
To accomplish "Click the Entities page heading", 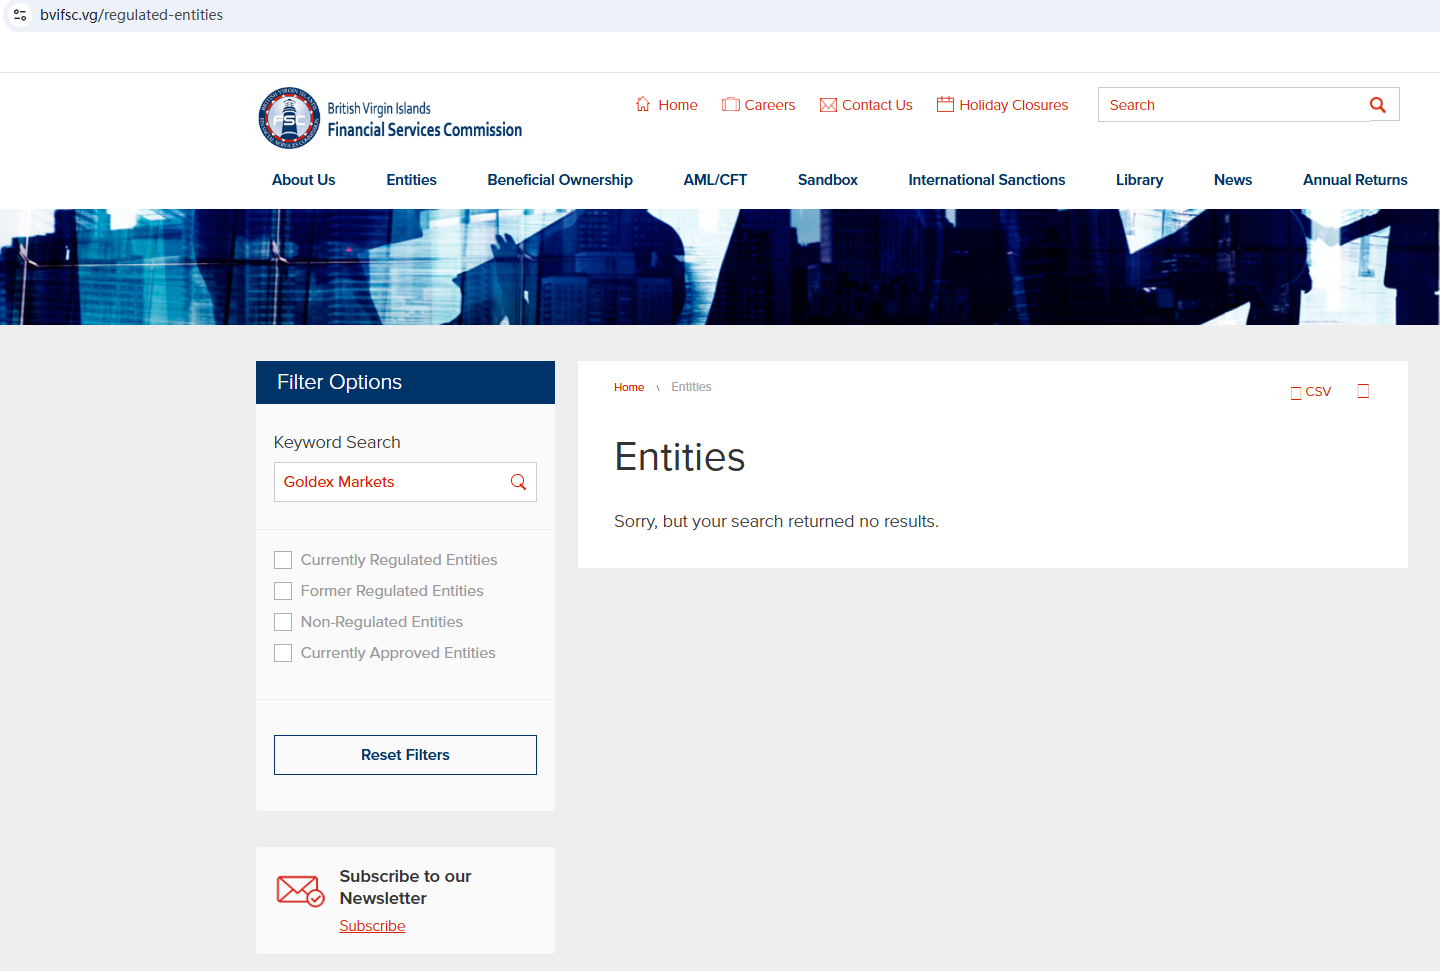I will [x=680, y=458].
